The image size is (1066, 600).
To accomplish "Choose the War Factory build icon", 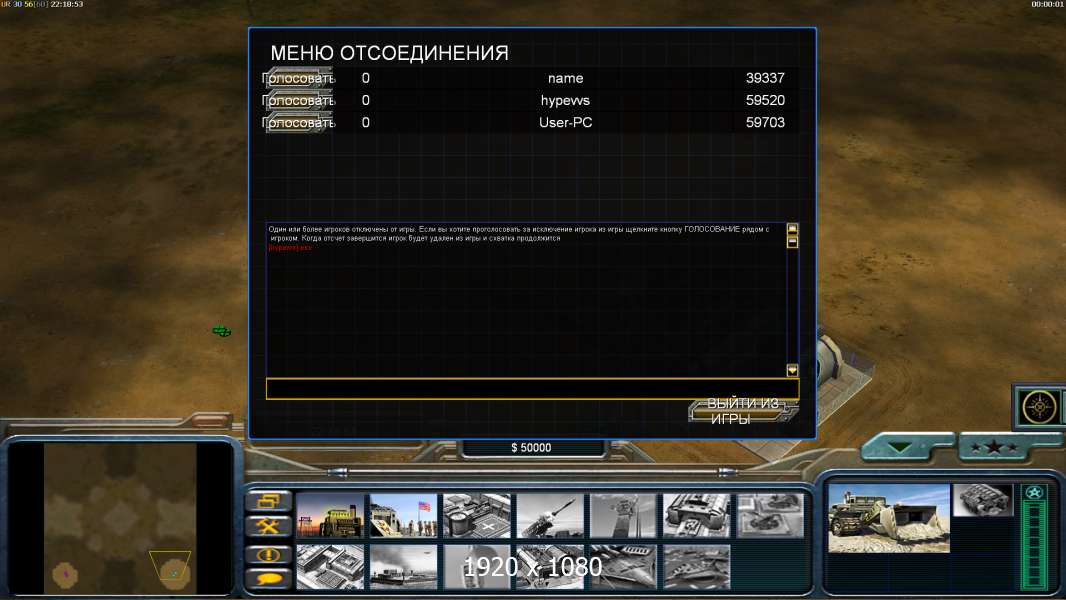I will [x=697, y=516].
